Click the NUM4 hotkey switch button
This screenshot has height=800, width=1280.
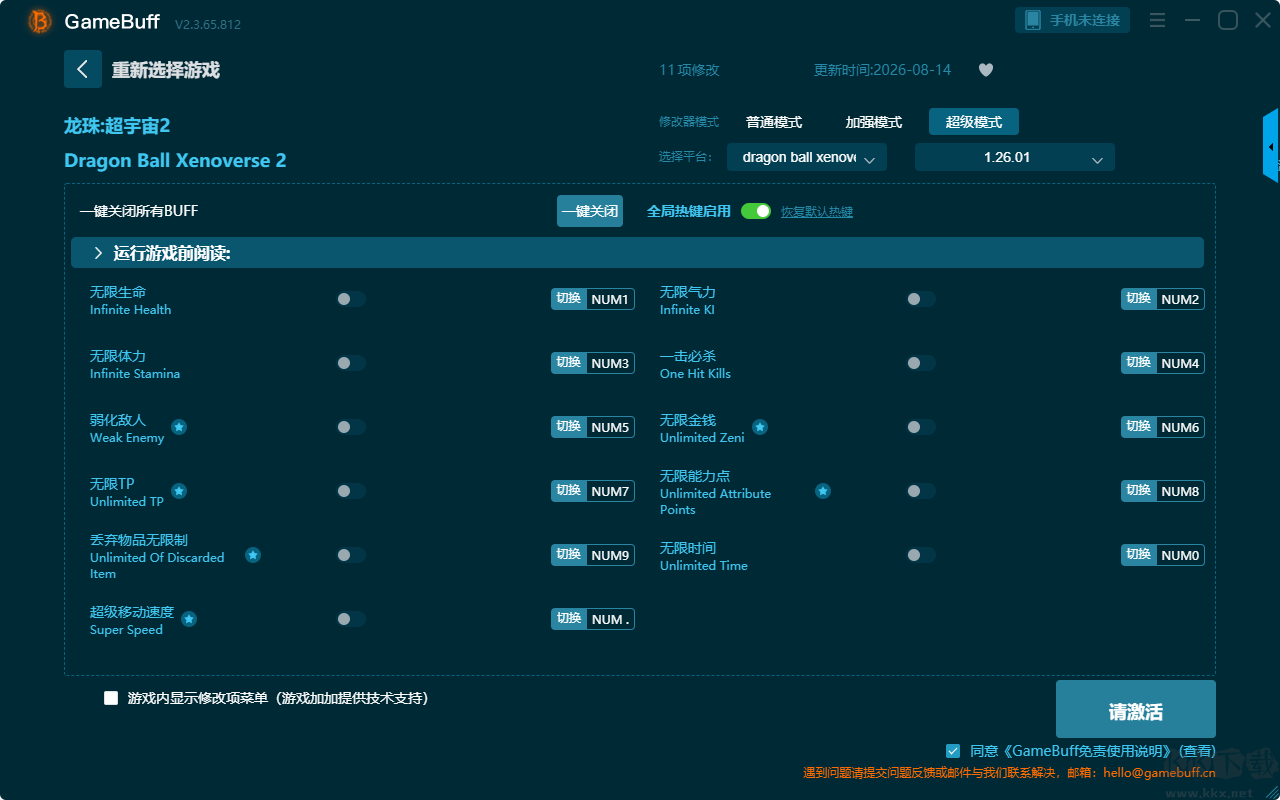pyautogui.click(x=1163, y=363)
